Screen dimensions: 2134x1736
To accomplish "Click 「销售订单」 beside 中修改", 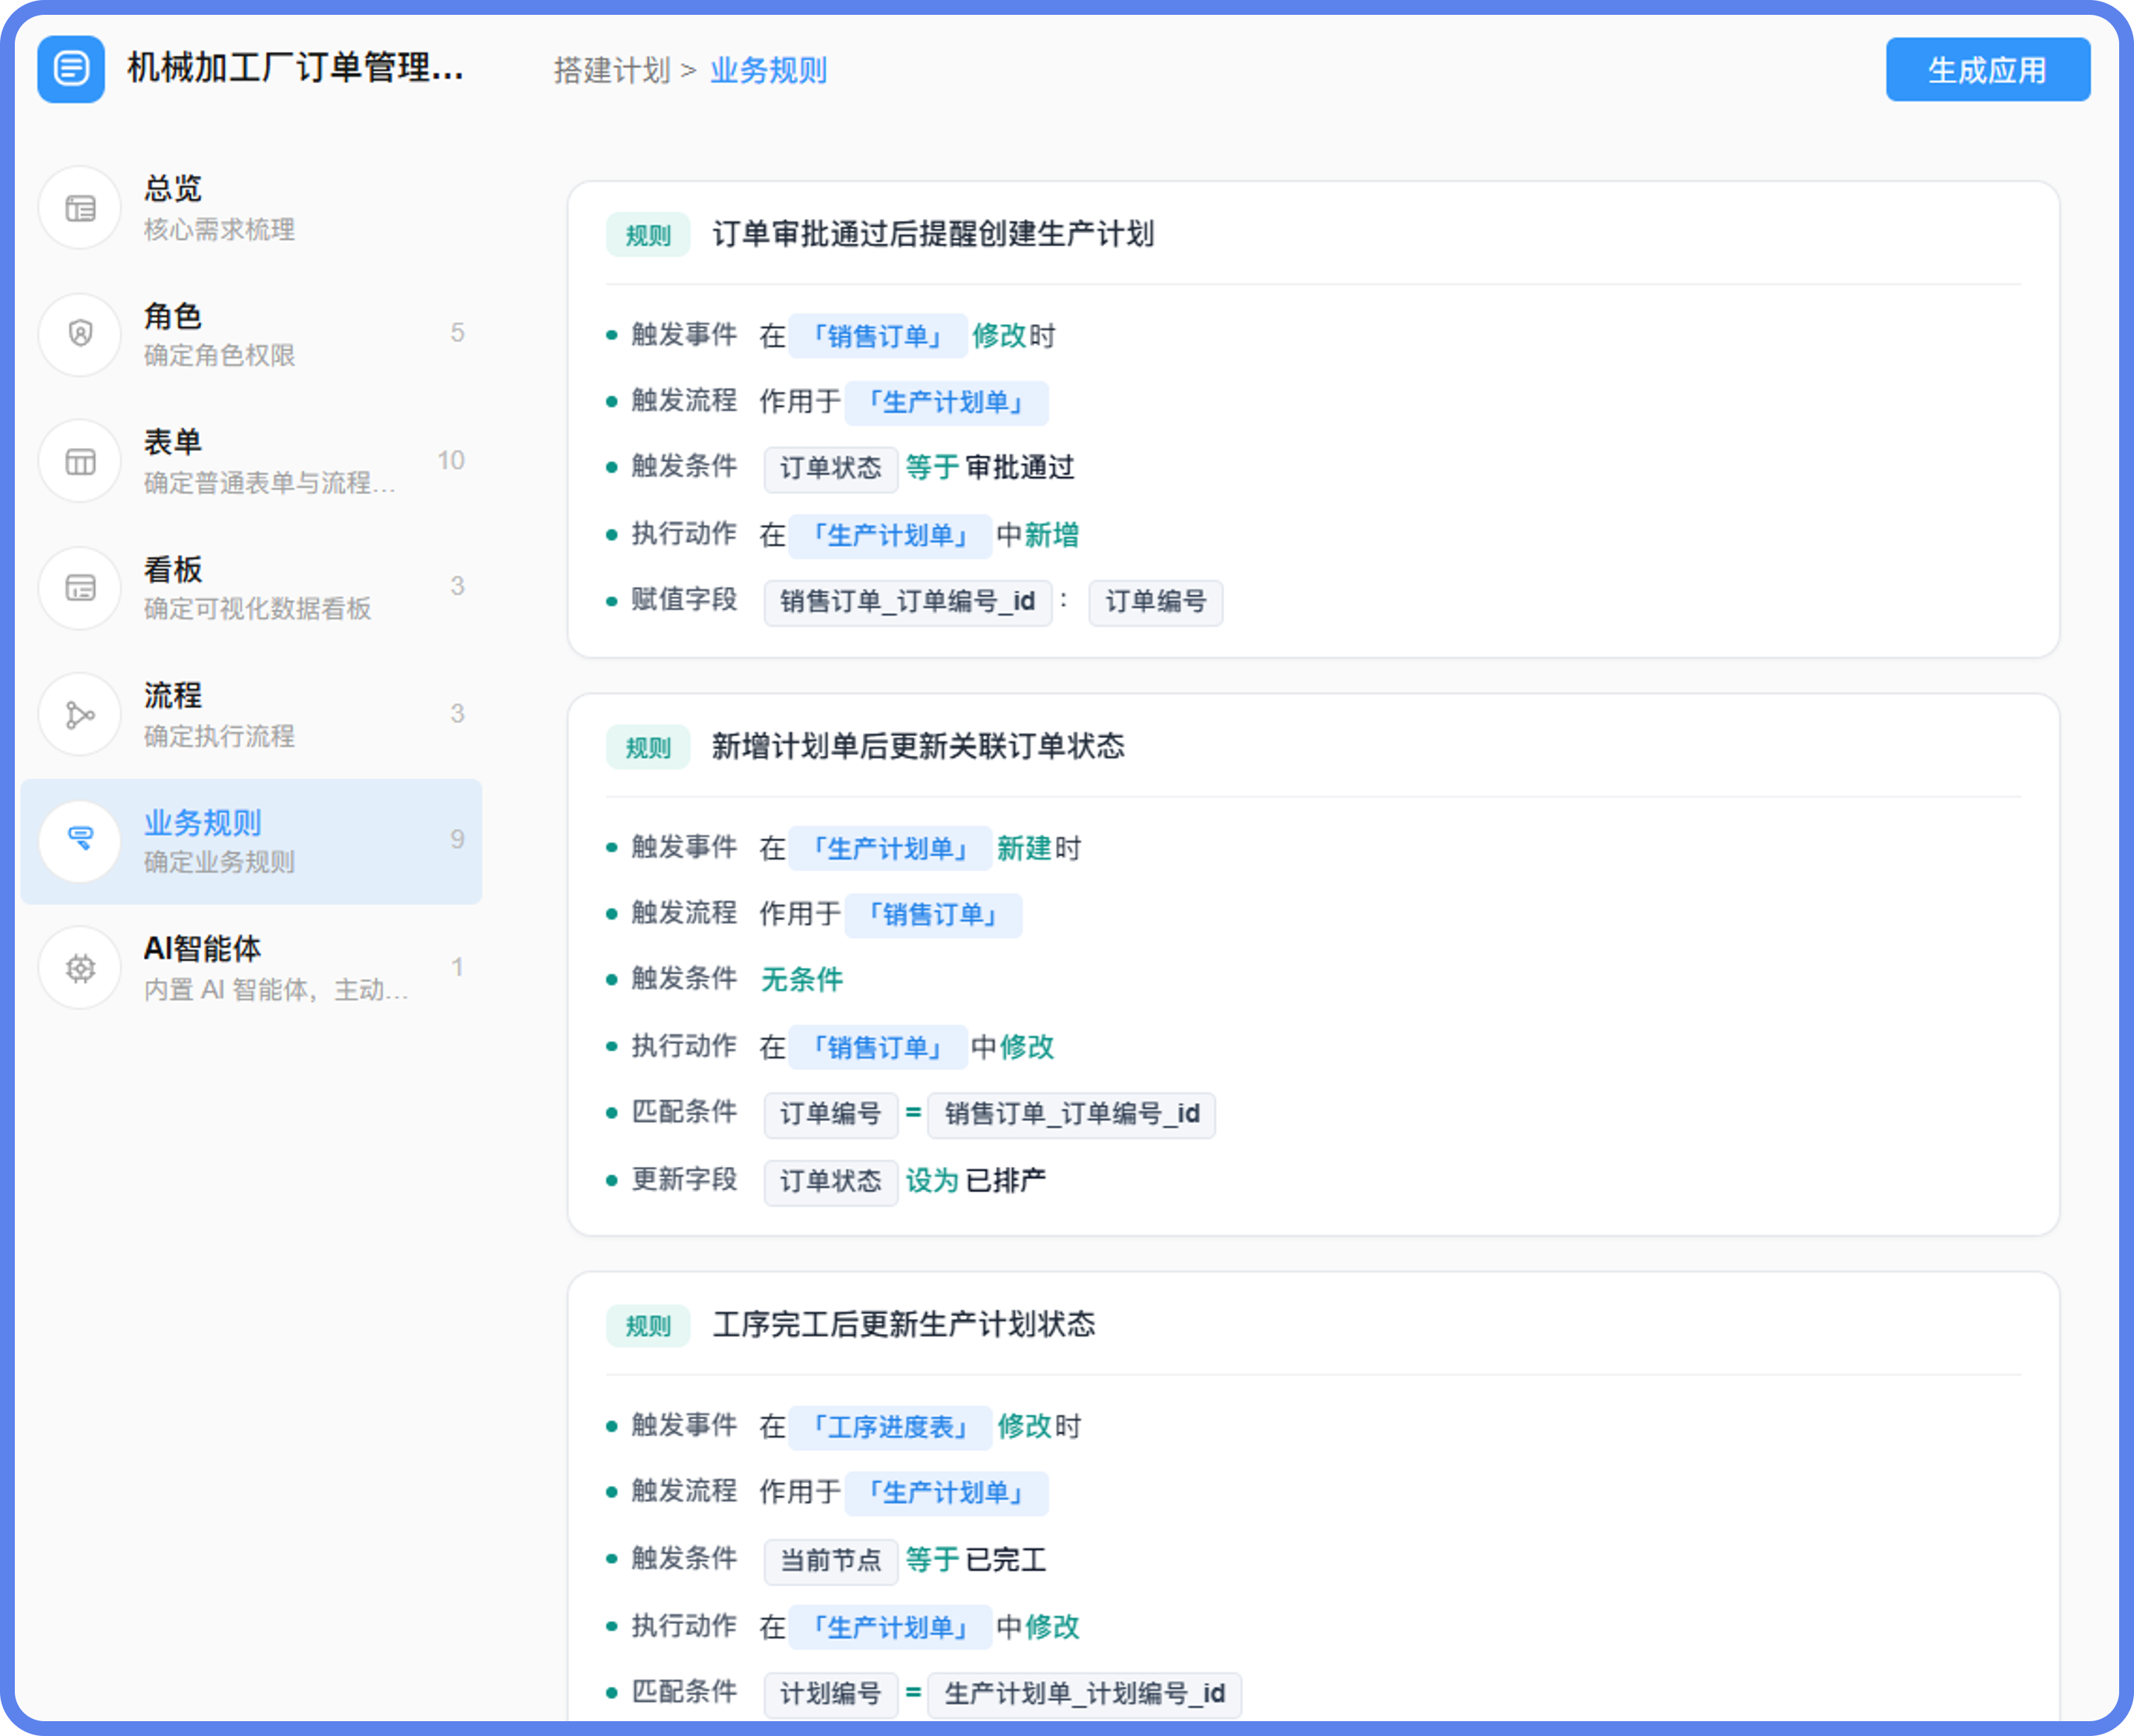I will pyautogui.click(x=877, y=1046).
